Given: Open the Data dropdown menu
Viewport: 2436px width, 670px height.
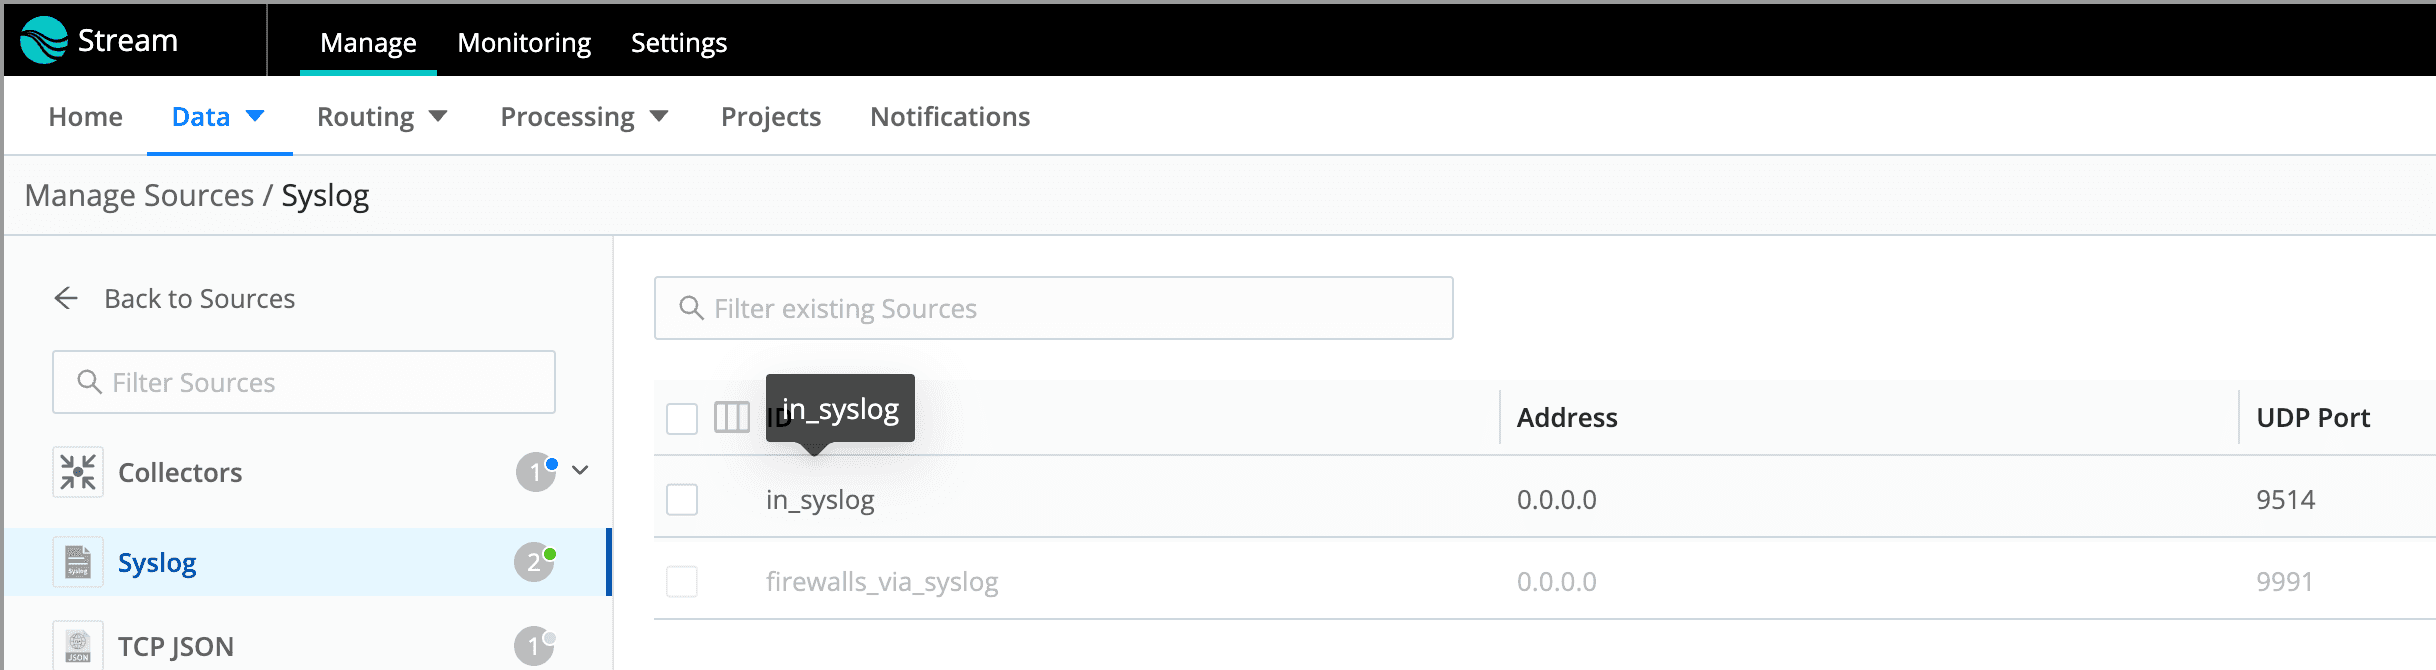Looking at the screenshot, I should click(218, 117).
